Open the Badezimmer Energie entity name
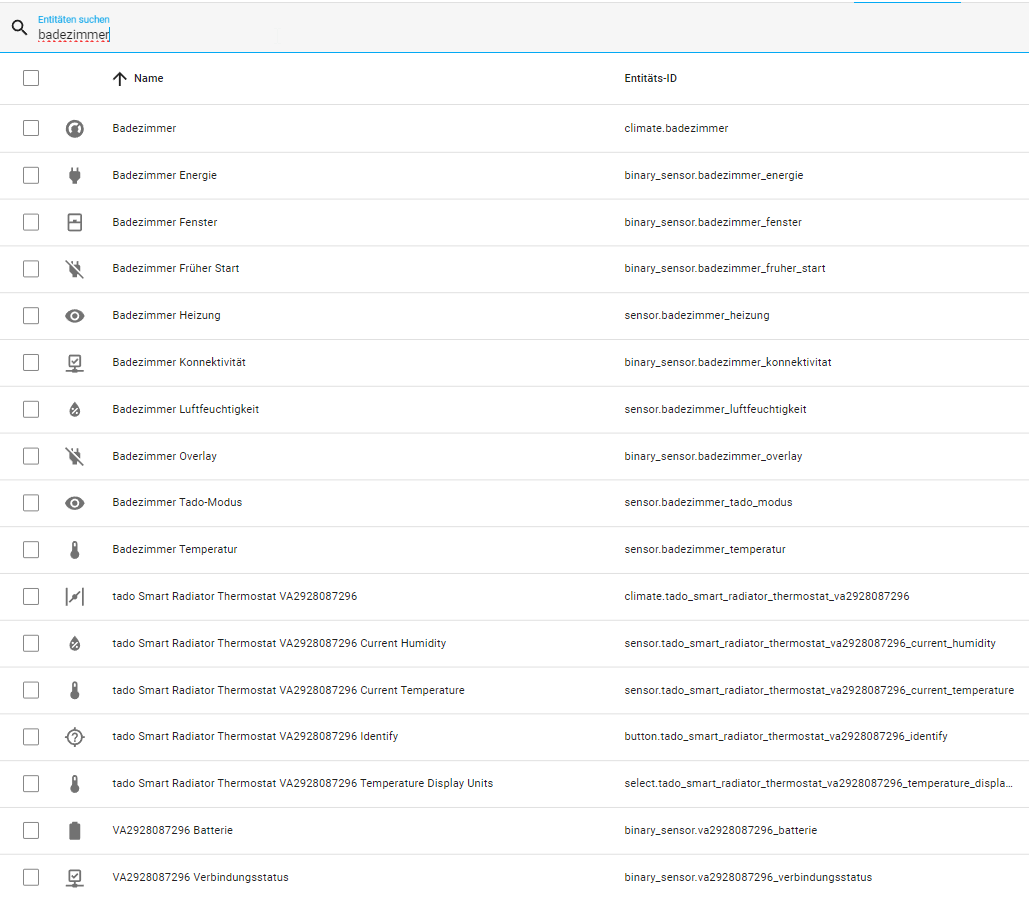1029x909 pixels. (164, 175)
